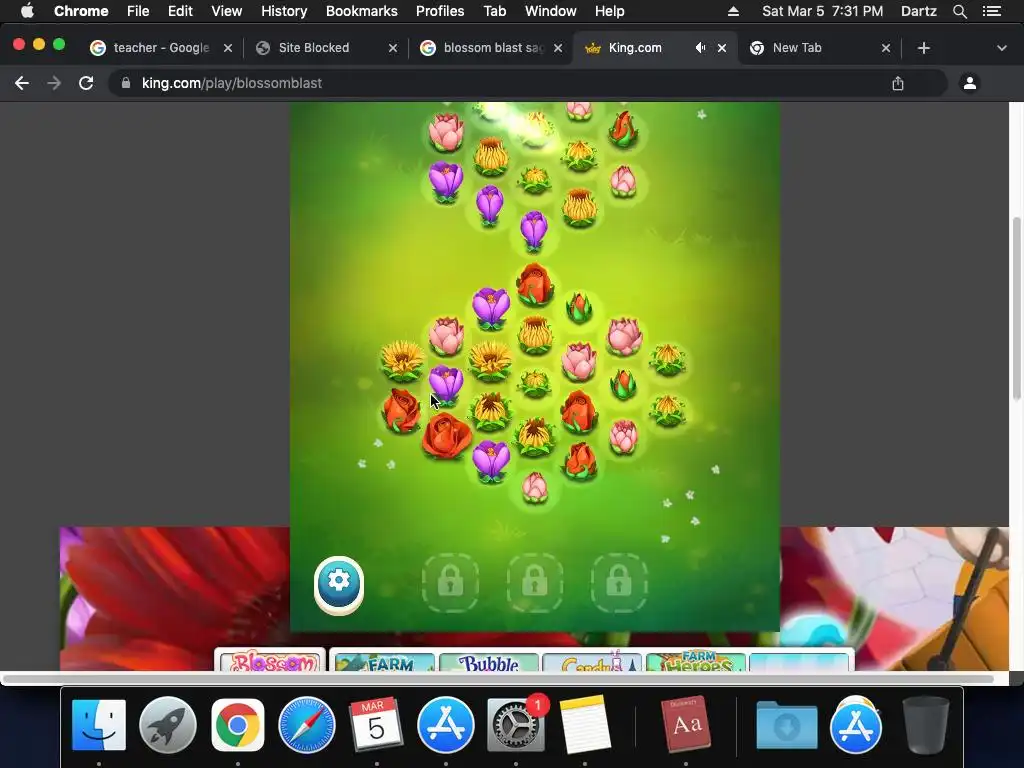This screenshot has width=1024, height=768.
Task: Open Finder from the Dock
Action: click(x=99, y=725)
